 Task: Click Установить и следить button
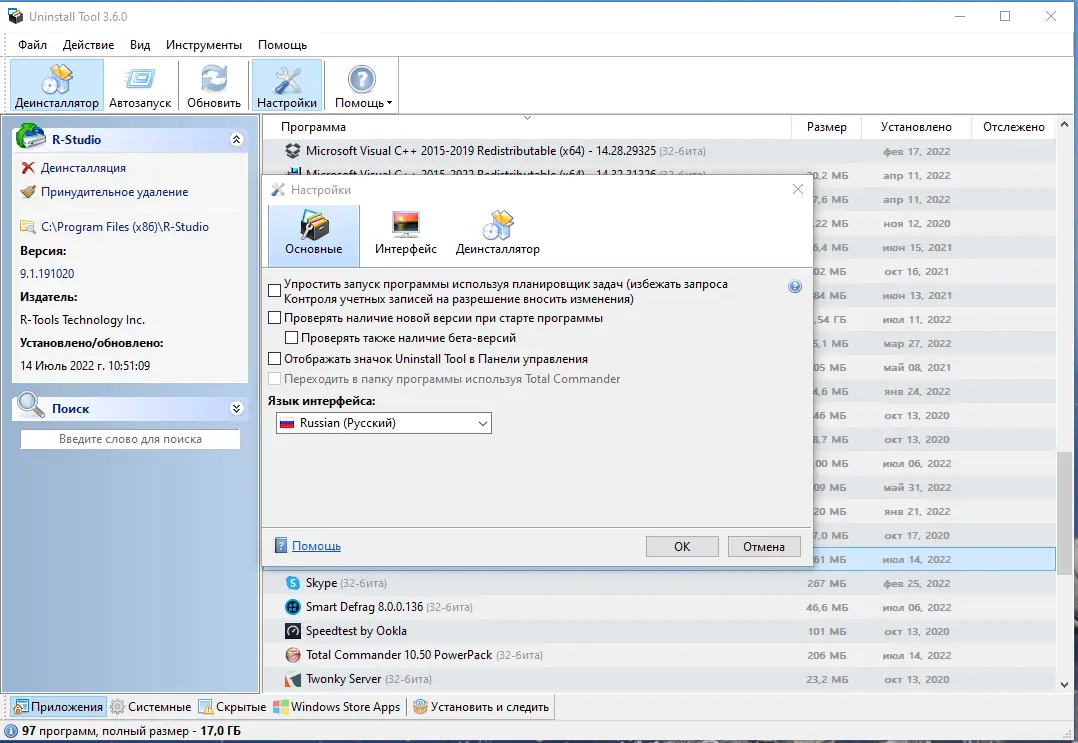click(481, 707)
